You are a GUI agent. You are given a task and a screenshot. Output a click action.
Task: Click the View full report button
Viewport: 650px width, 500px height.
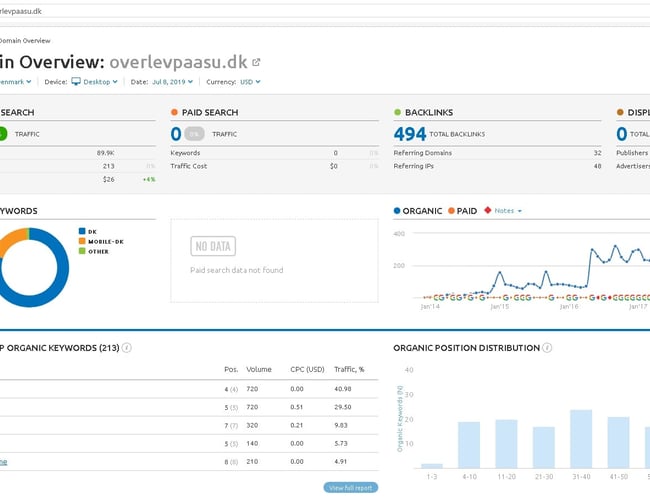(352, 487)
